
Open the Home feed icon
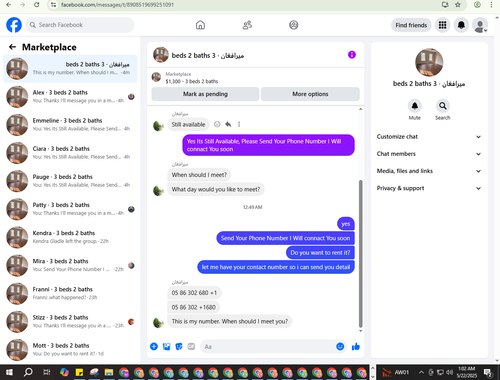200,25
